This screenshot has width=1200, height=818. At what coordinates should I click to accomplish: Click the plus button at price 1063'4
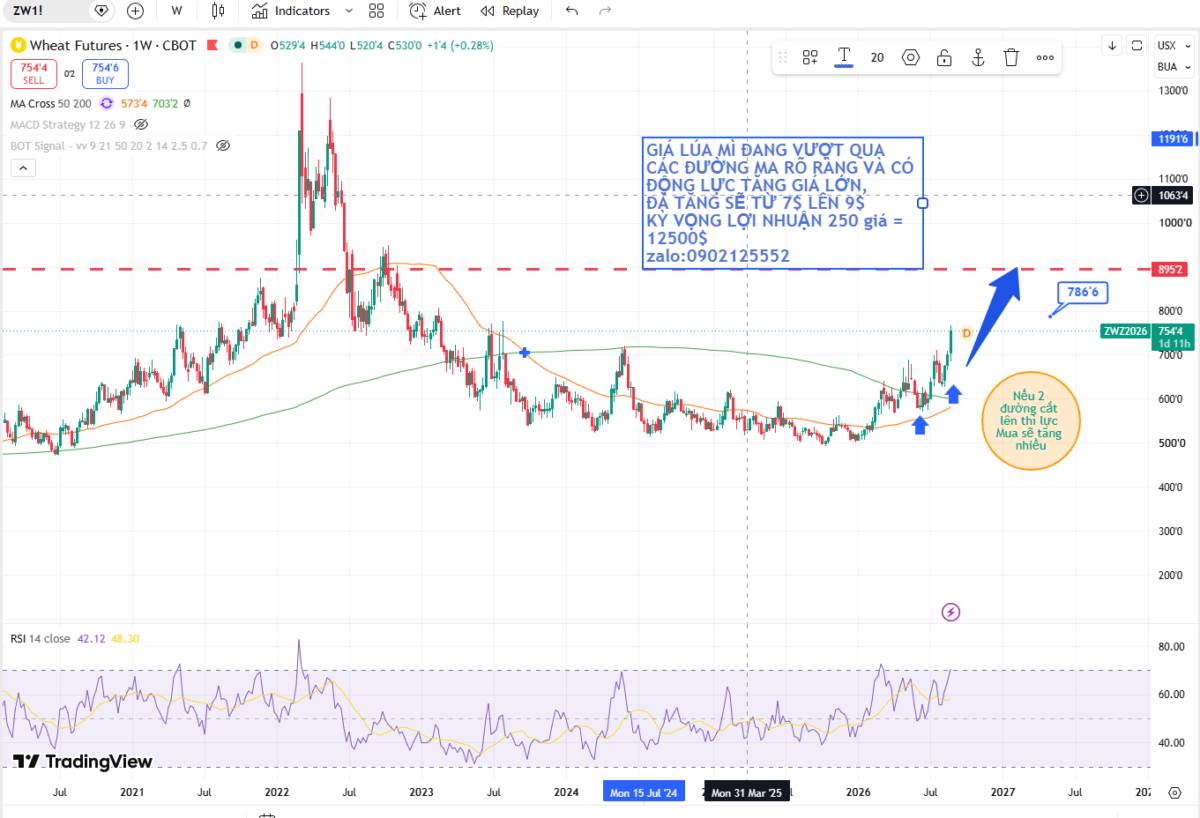click(1142, 196)
